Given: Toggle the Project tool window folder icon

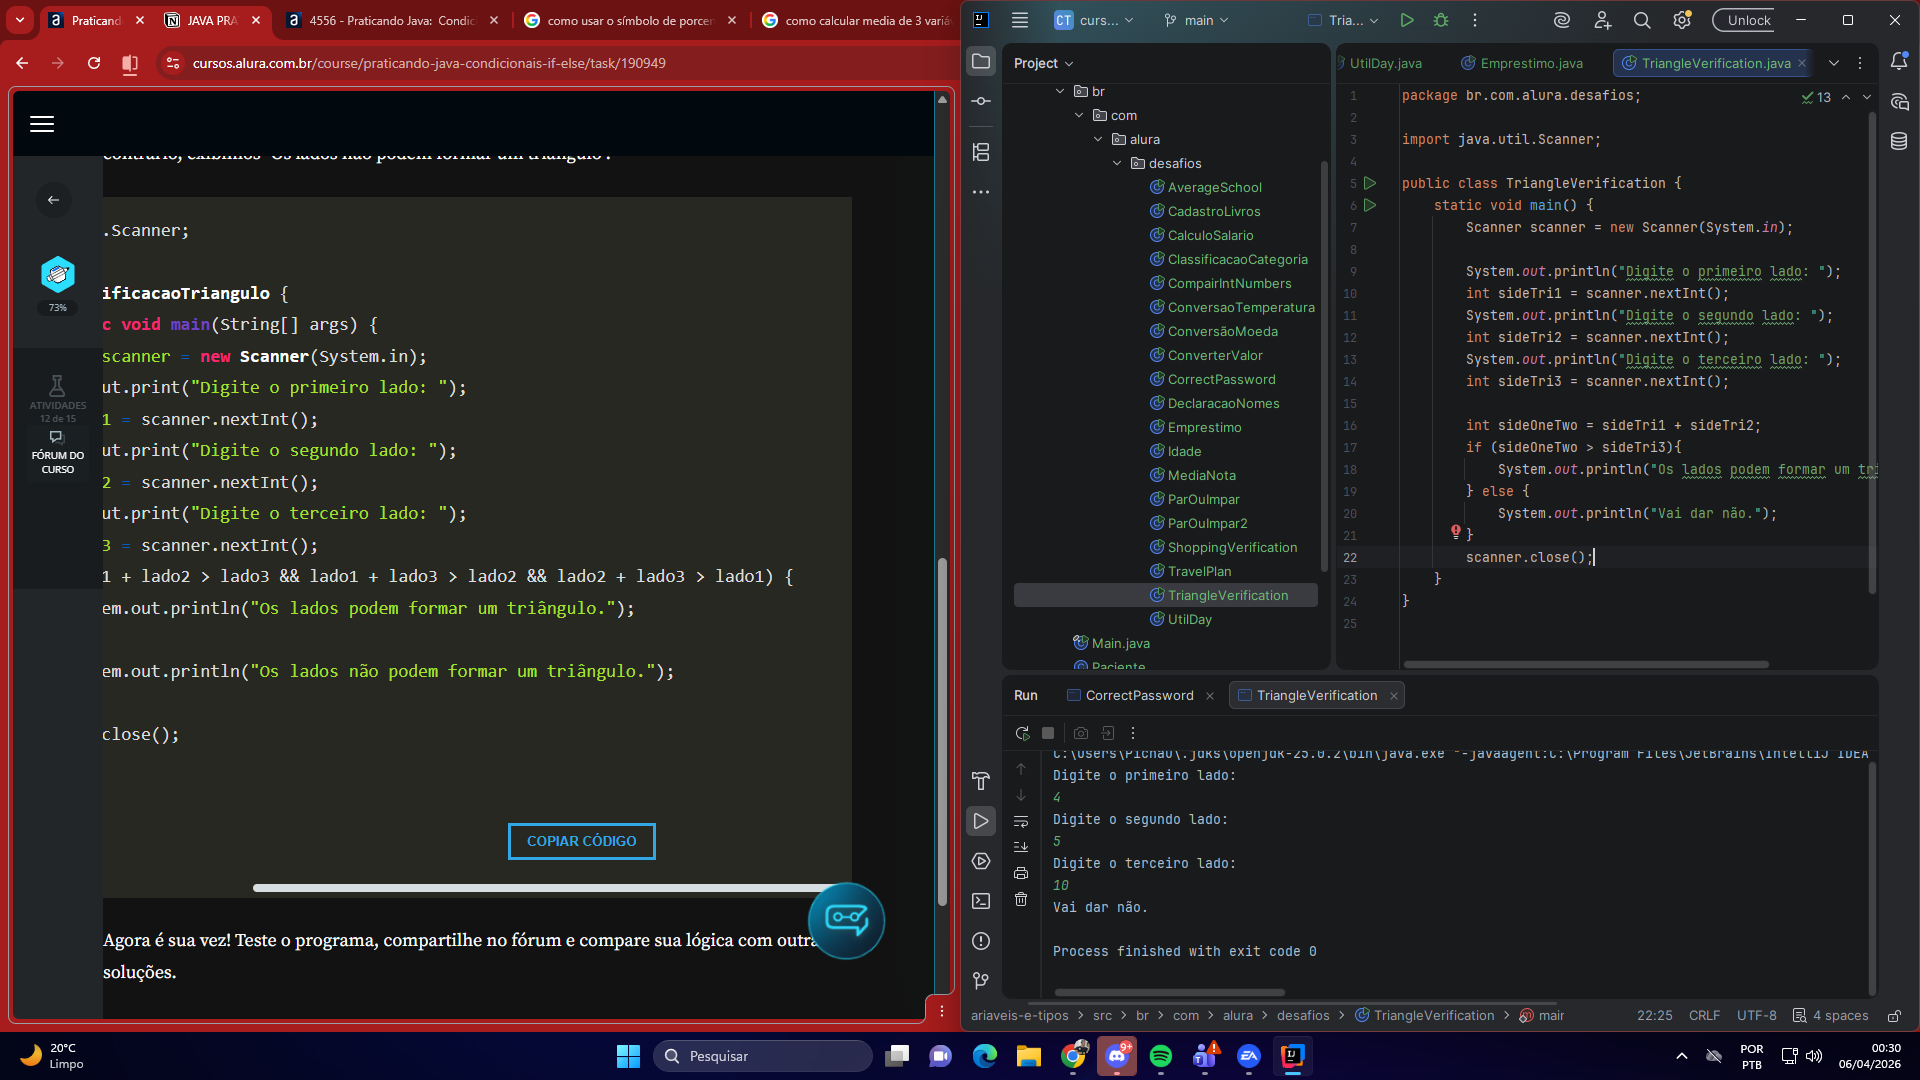Looking at the screenshot, I should (x=981, y=62).
